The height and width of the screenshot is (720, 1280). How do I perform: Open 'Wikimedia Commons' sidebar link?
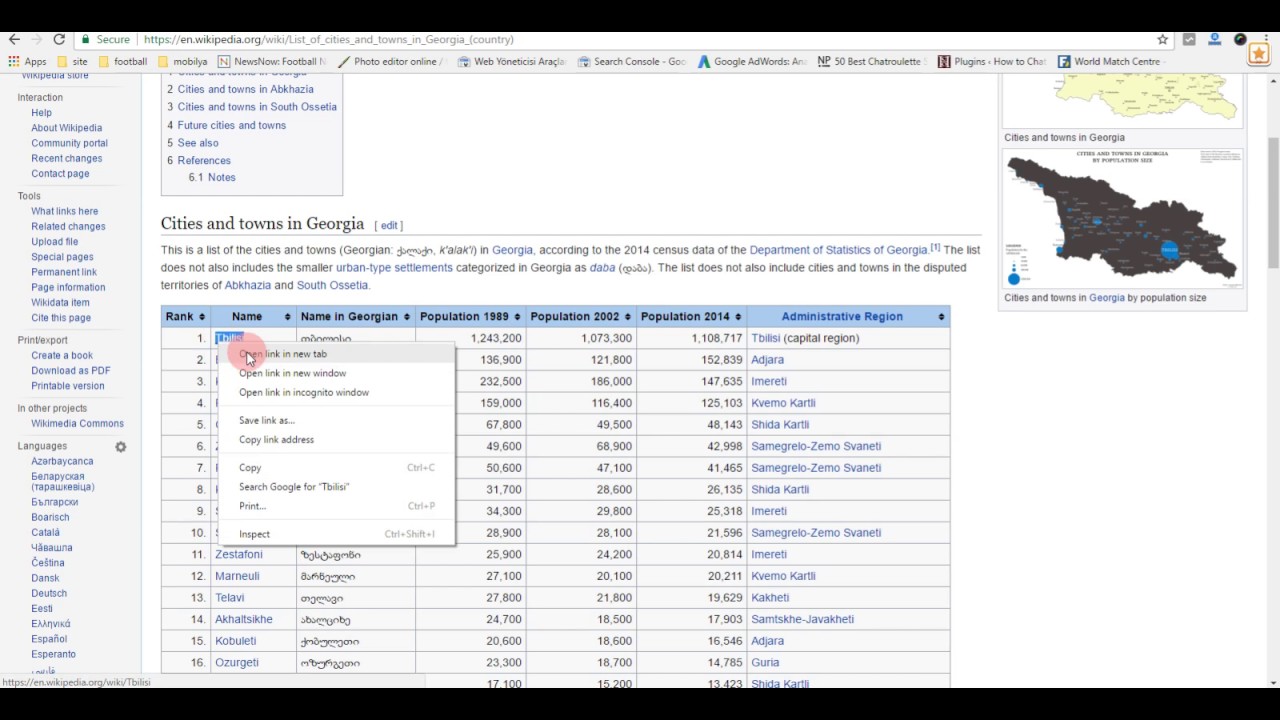coord(77,424)
